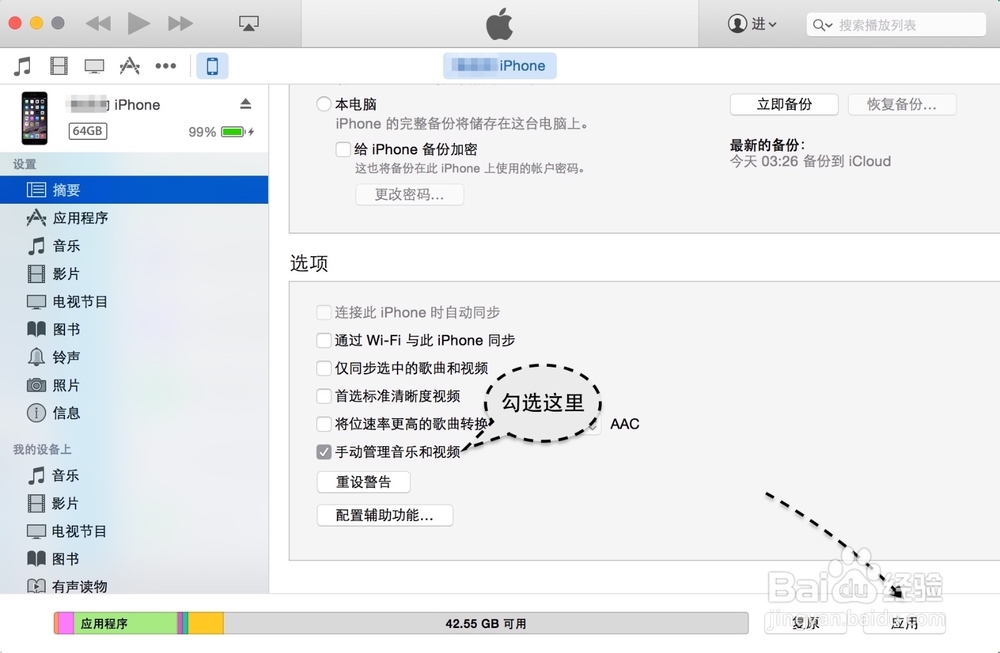This screenshot has width=1000, height=653.
Task: Click yellow storage bar segment
Action: coord(206,623)
